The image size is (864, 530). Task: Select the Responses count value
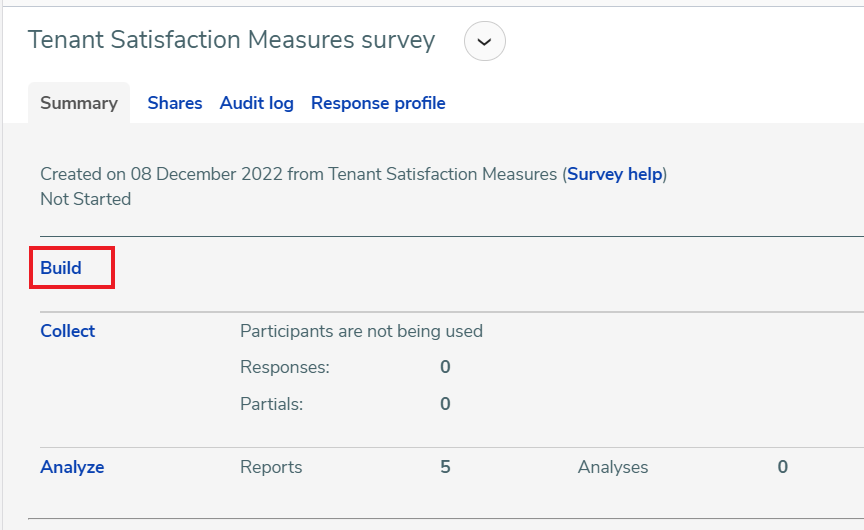click(445, 367)
